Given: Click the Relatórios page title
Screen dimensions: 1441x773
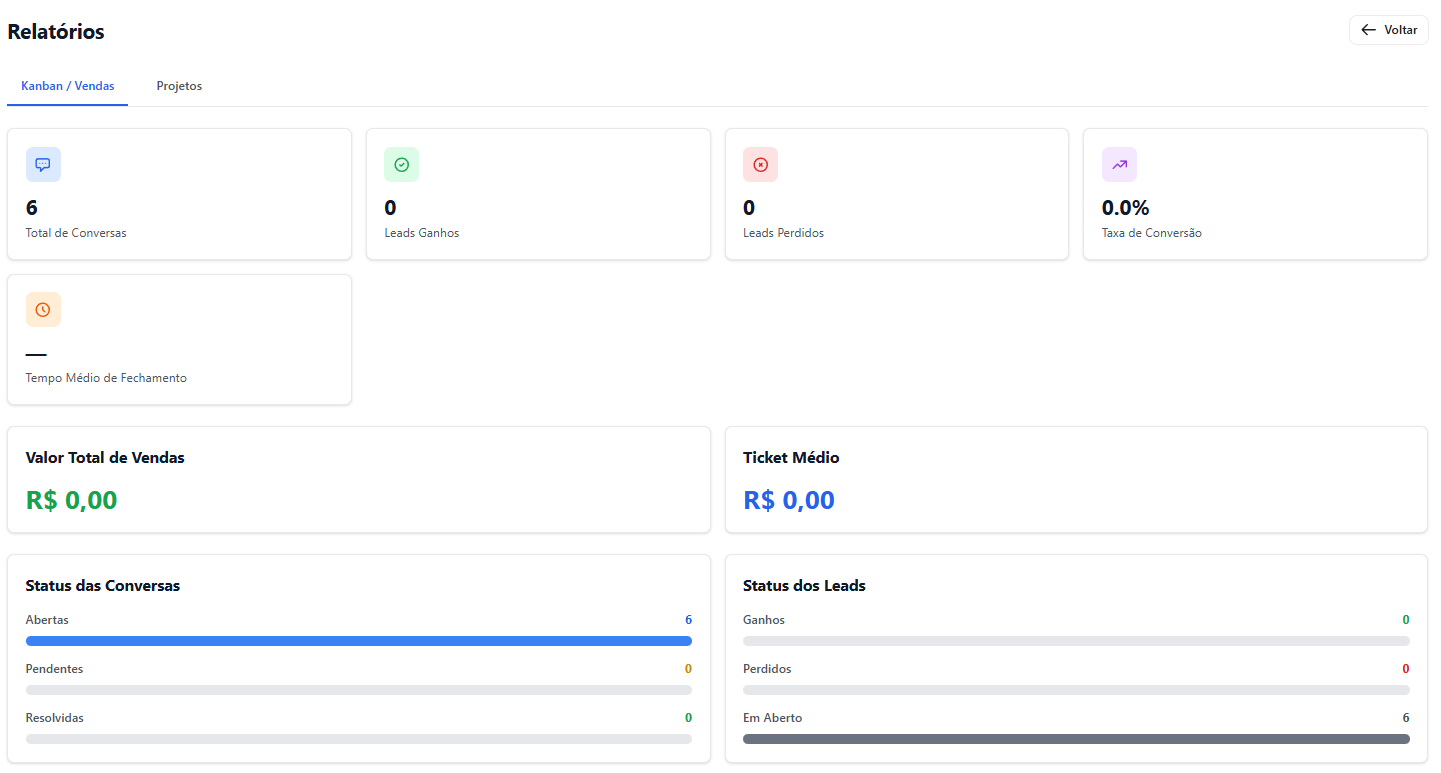Looking at the screenshot, I should click(x=55, y=31).
